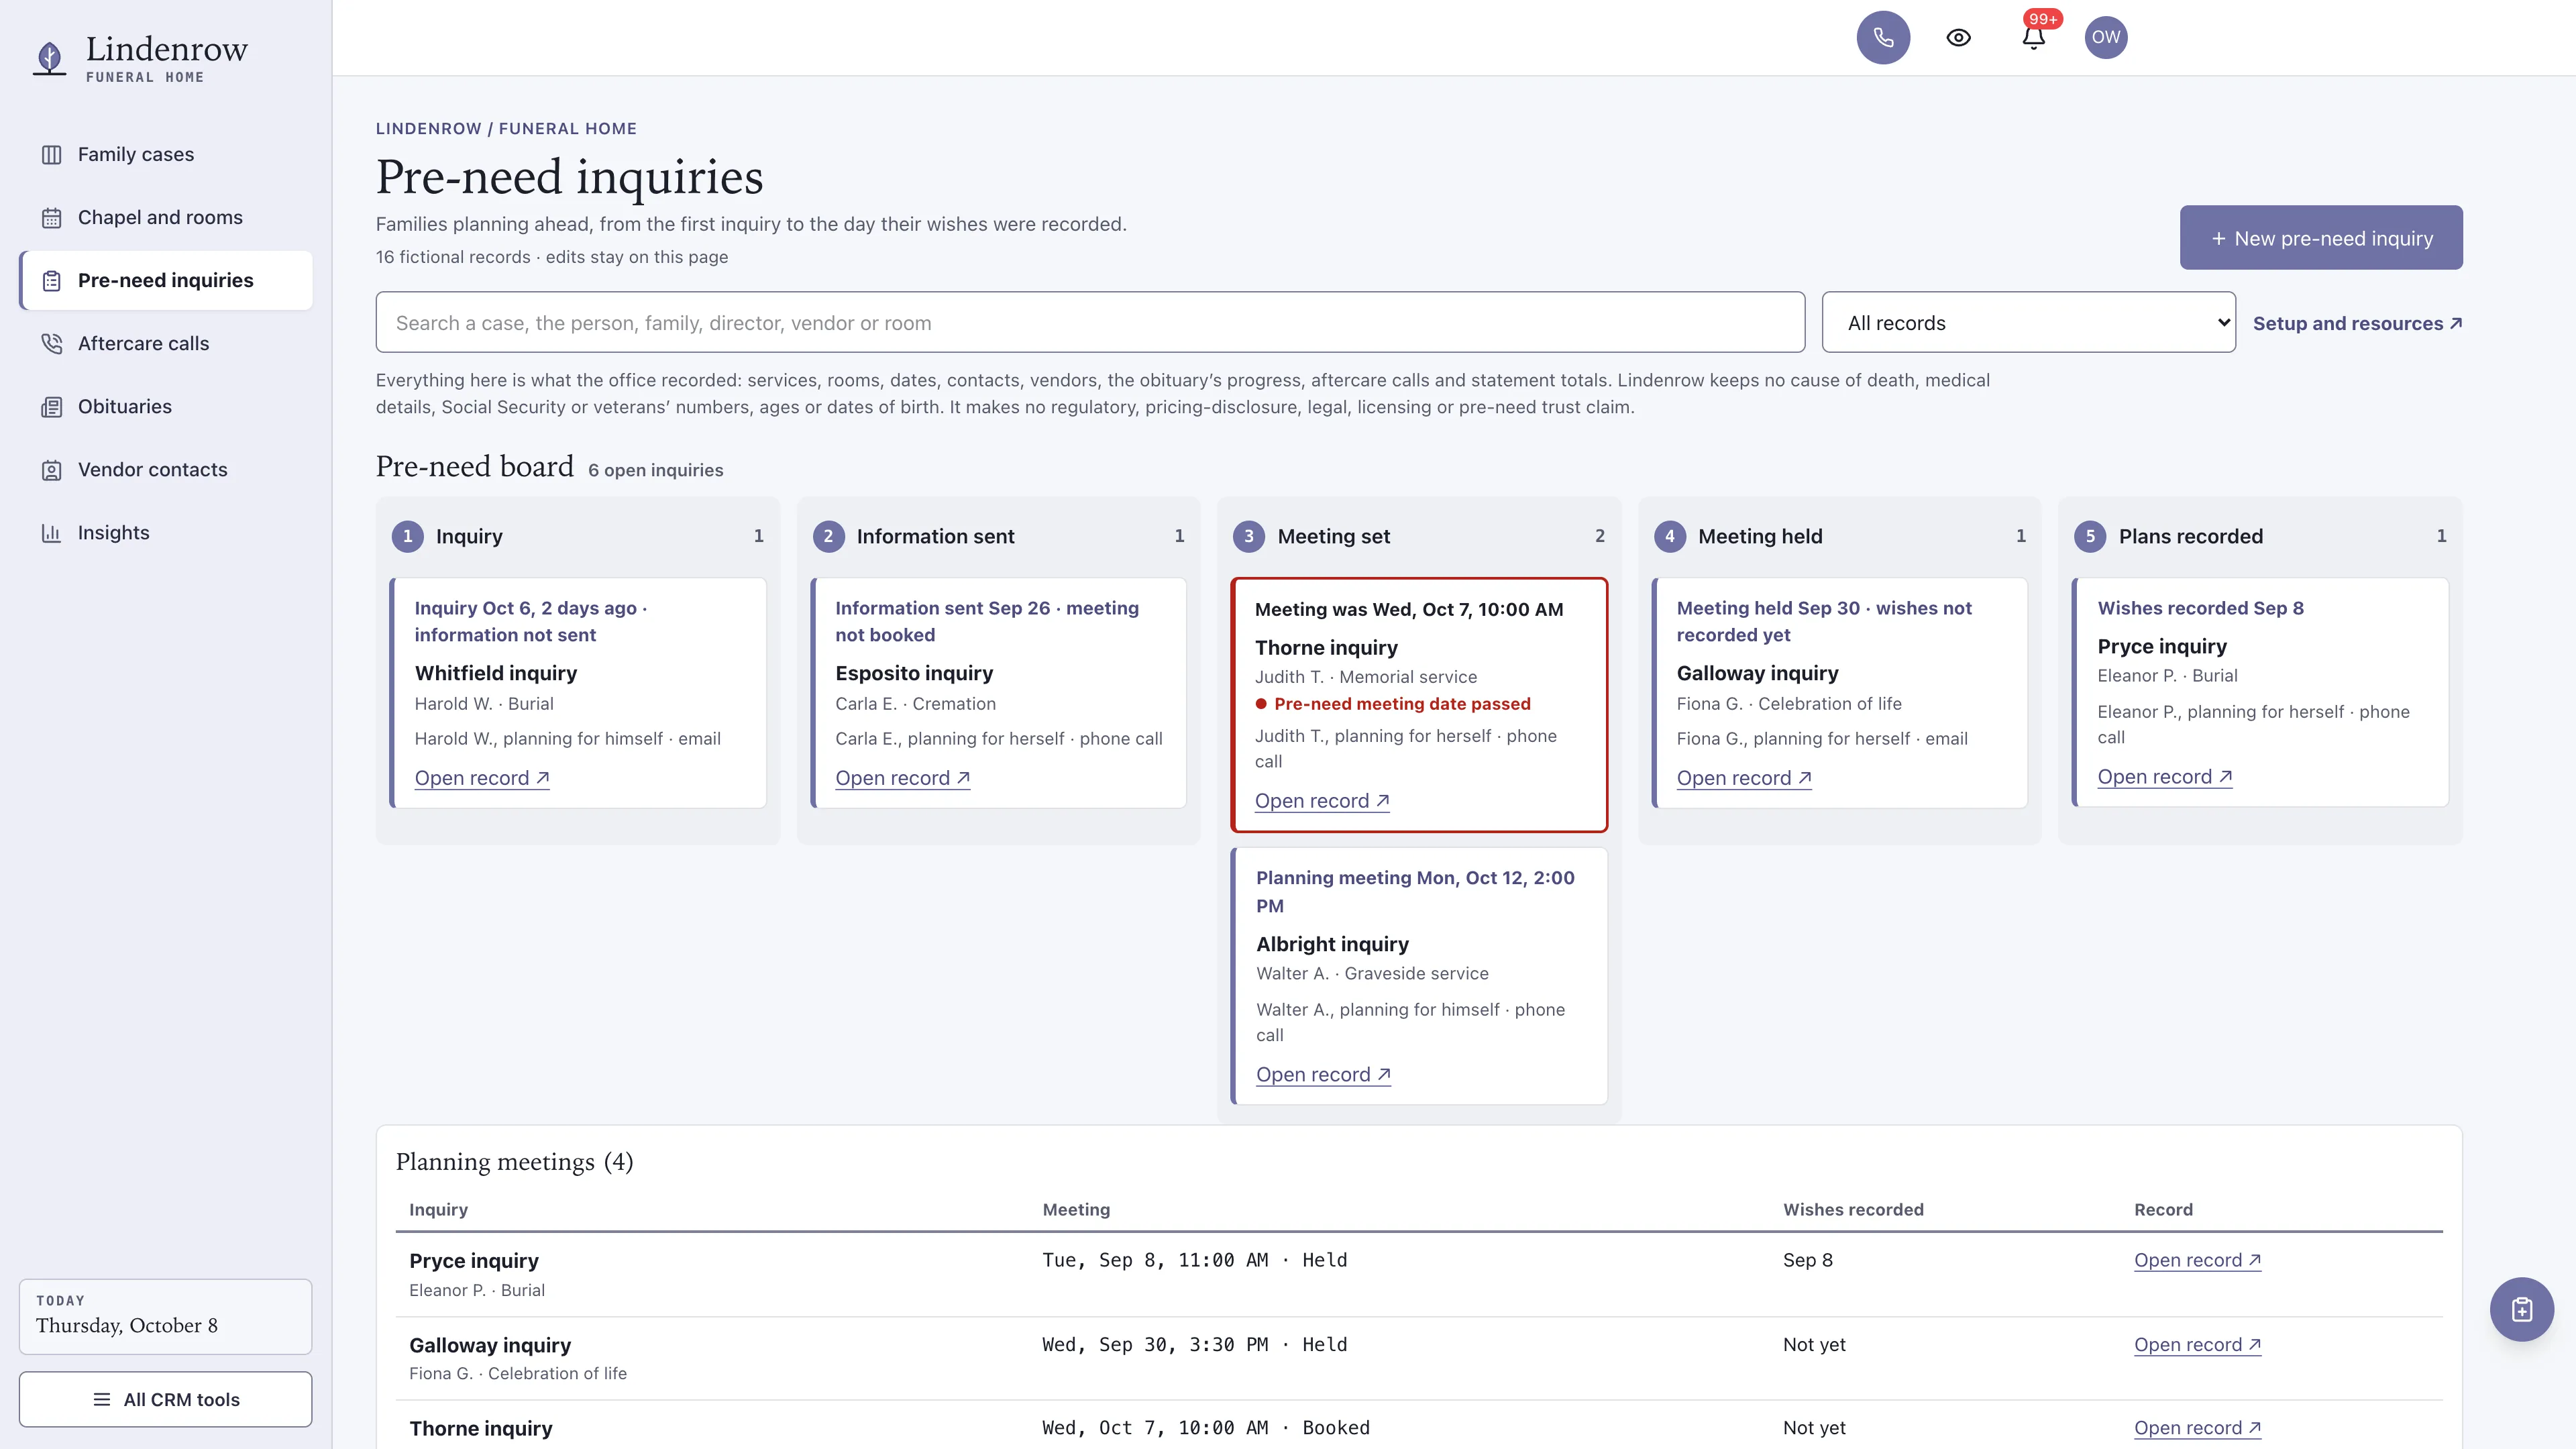Screen dimensions: 2576x1449
Task: Click the phone call icon in header
Action: (x=1883, y=38)
